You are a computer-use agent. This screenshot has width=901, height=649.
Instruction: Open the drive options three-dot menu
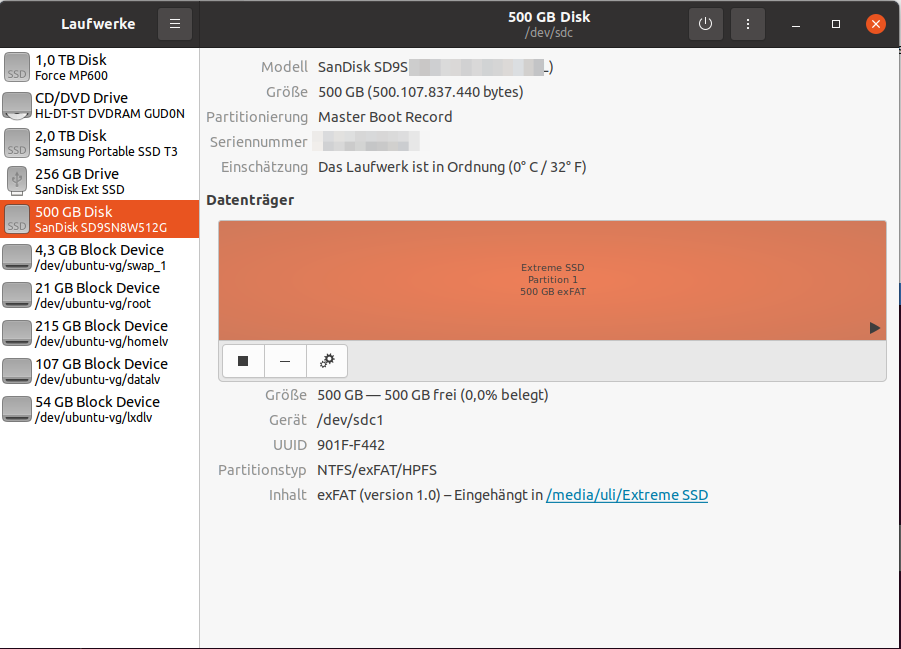tap(747, 24)
